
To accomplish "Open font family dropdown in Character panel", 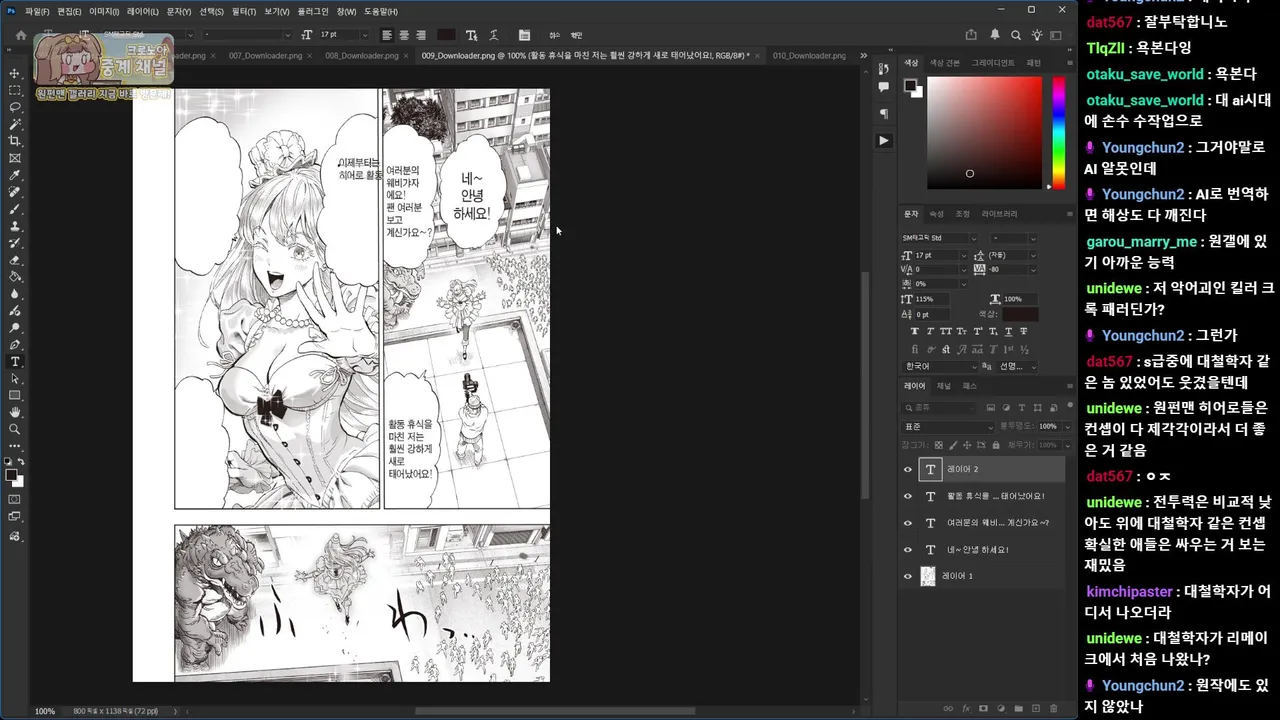I will point(974,238).
